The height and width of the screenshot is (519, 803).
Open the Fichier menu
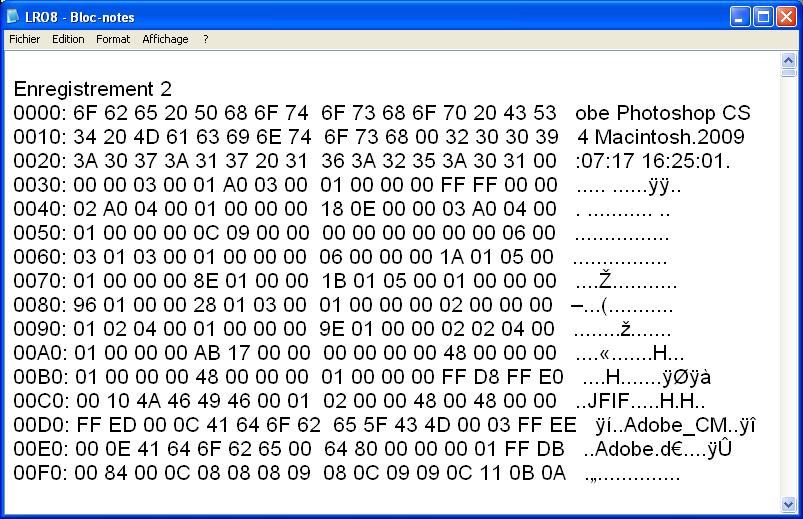tap(25, 39)
